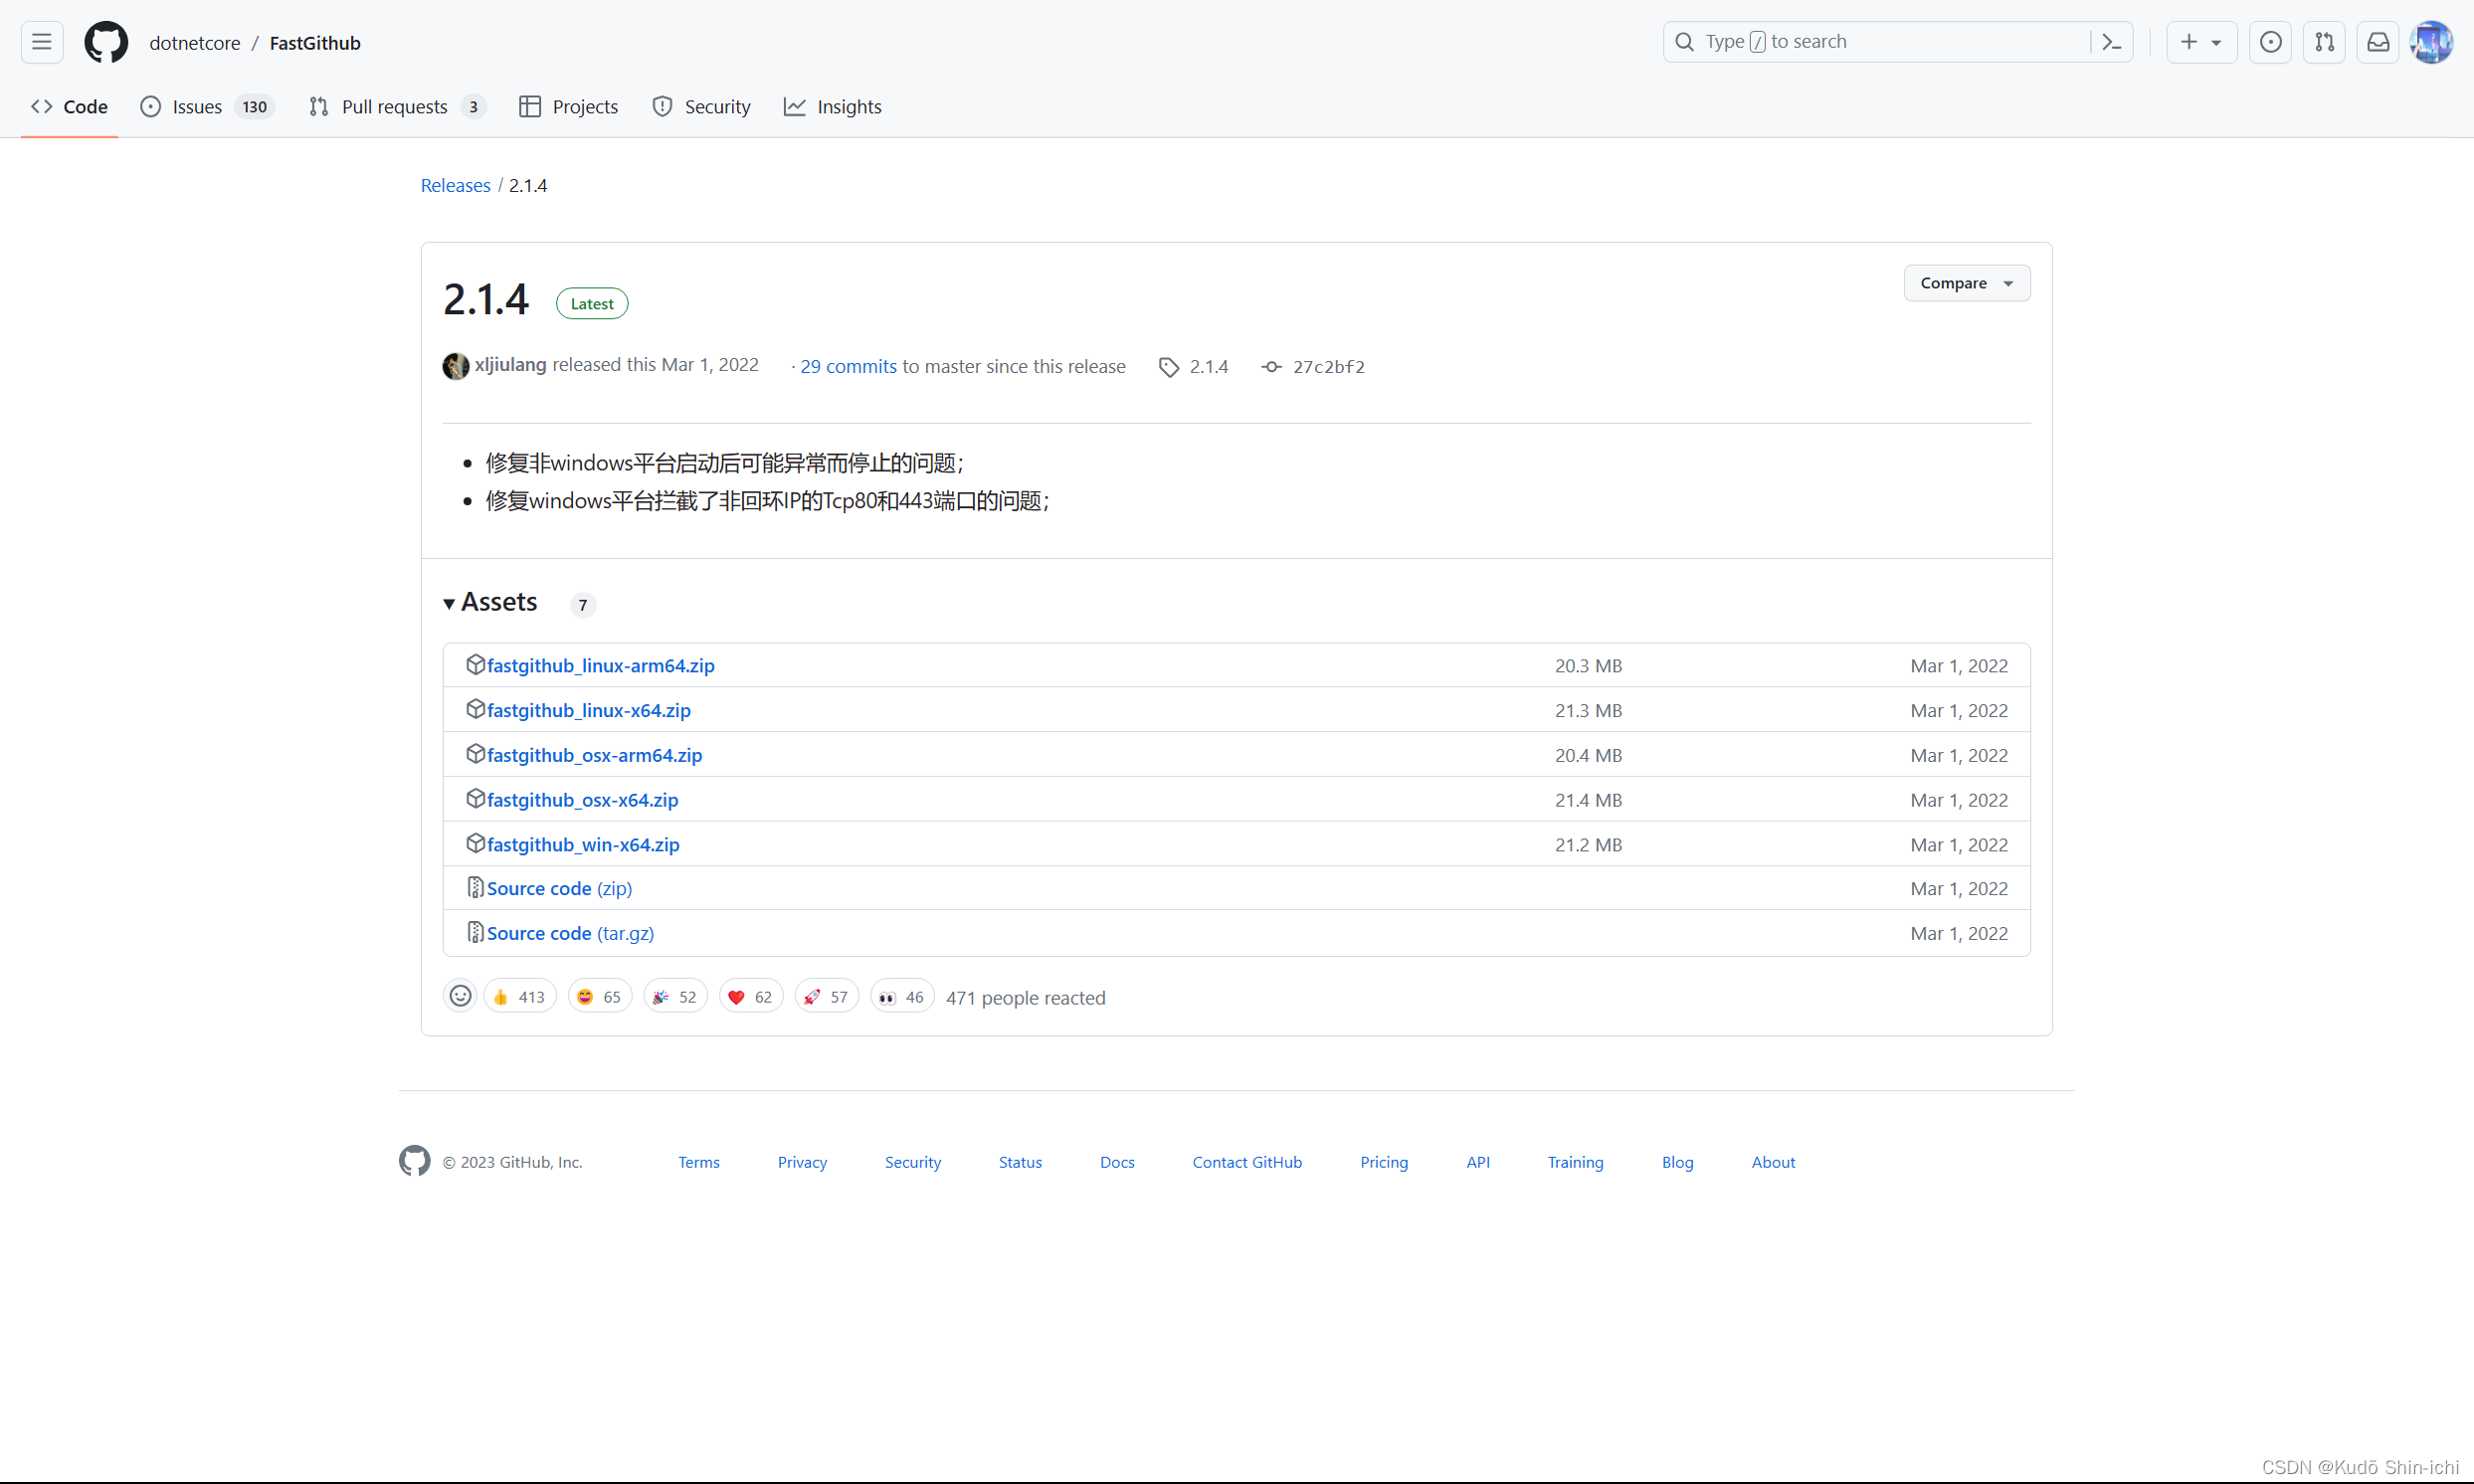
Task: Open your pull requests icon in header
Action: click(2324, 42)
